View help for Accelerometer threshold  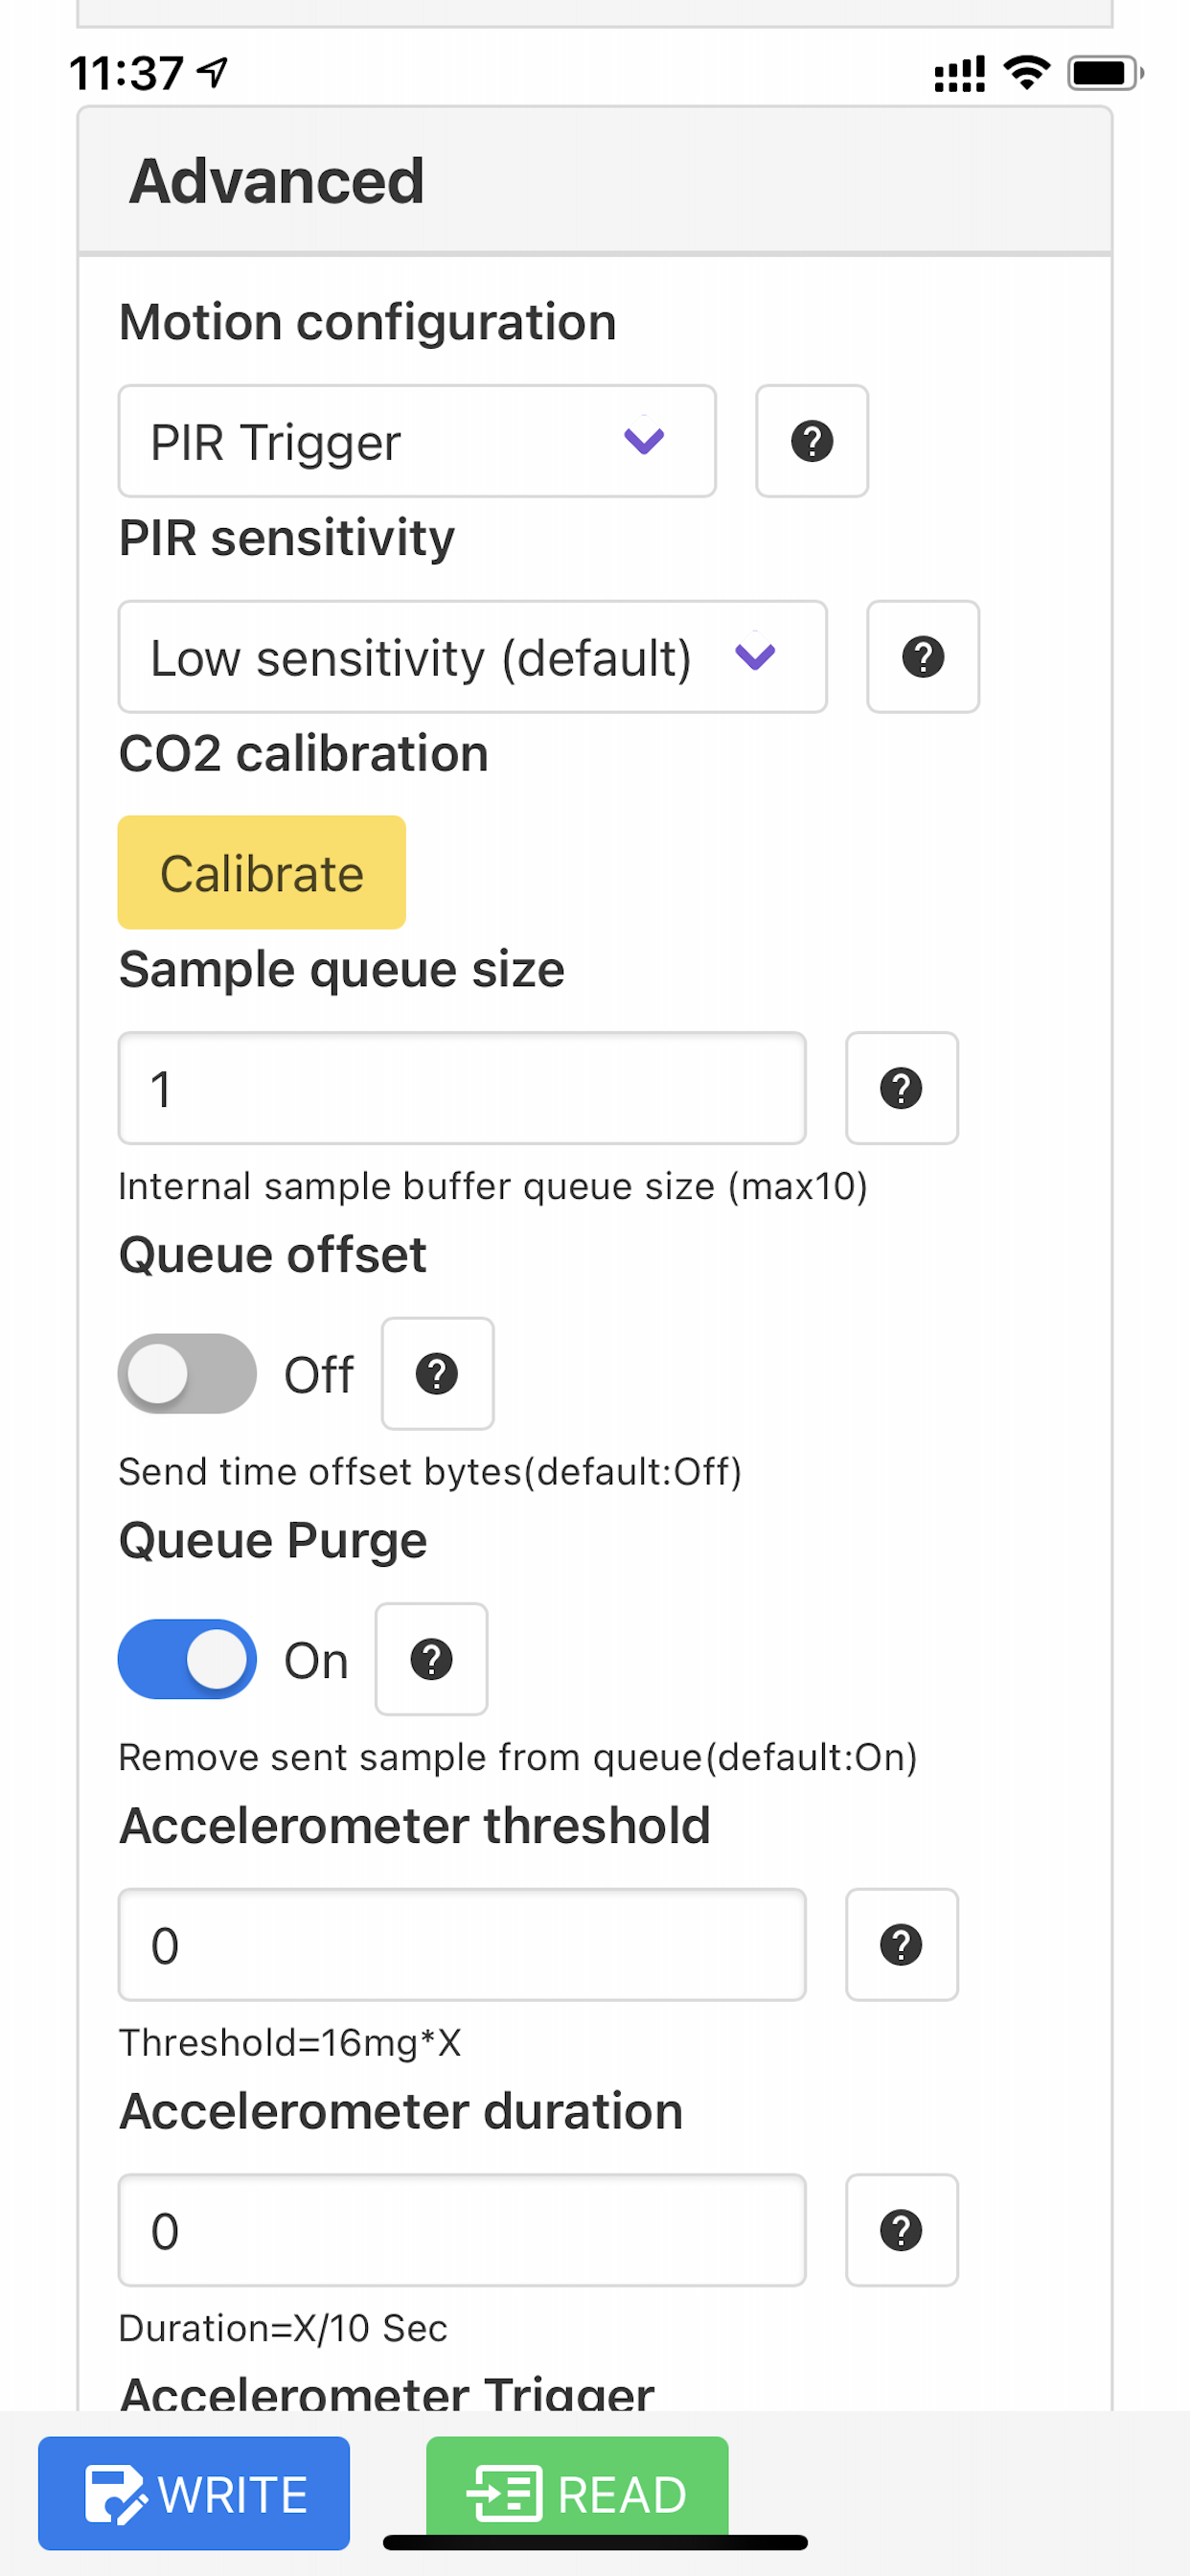(901, 1945)
